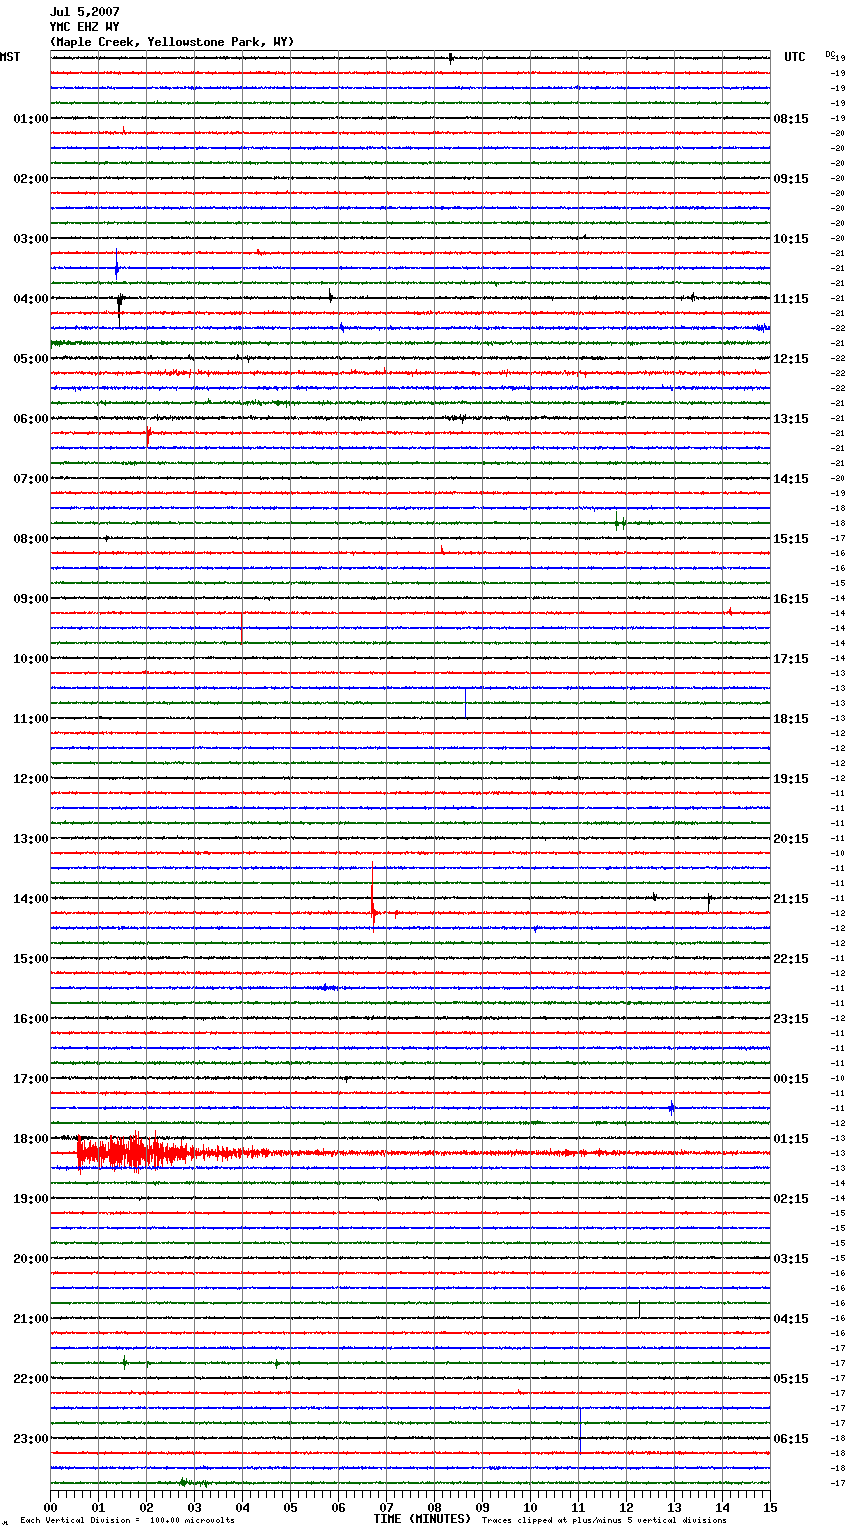
Task: Click the 11:15 UTC time label
Action: click(791, 299)
